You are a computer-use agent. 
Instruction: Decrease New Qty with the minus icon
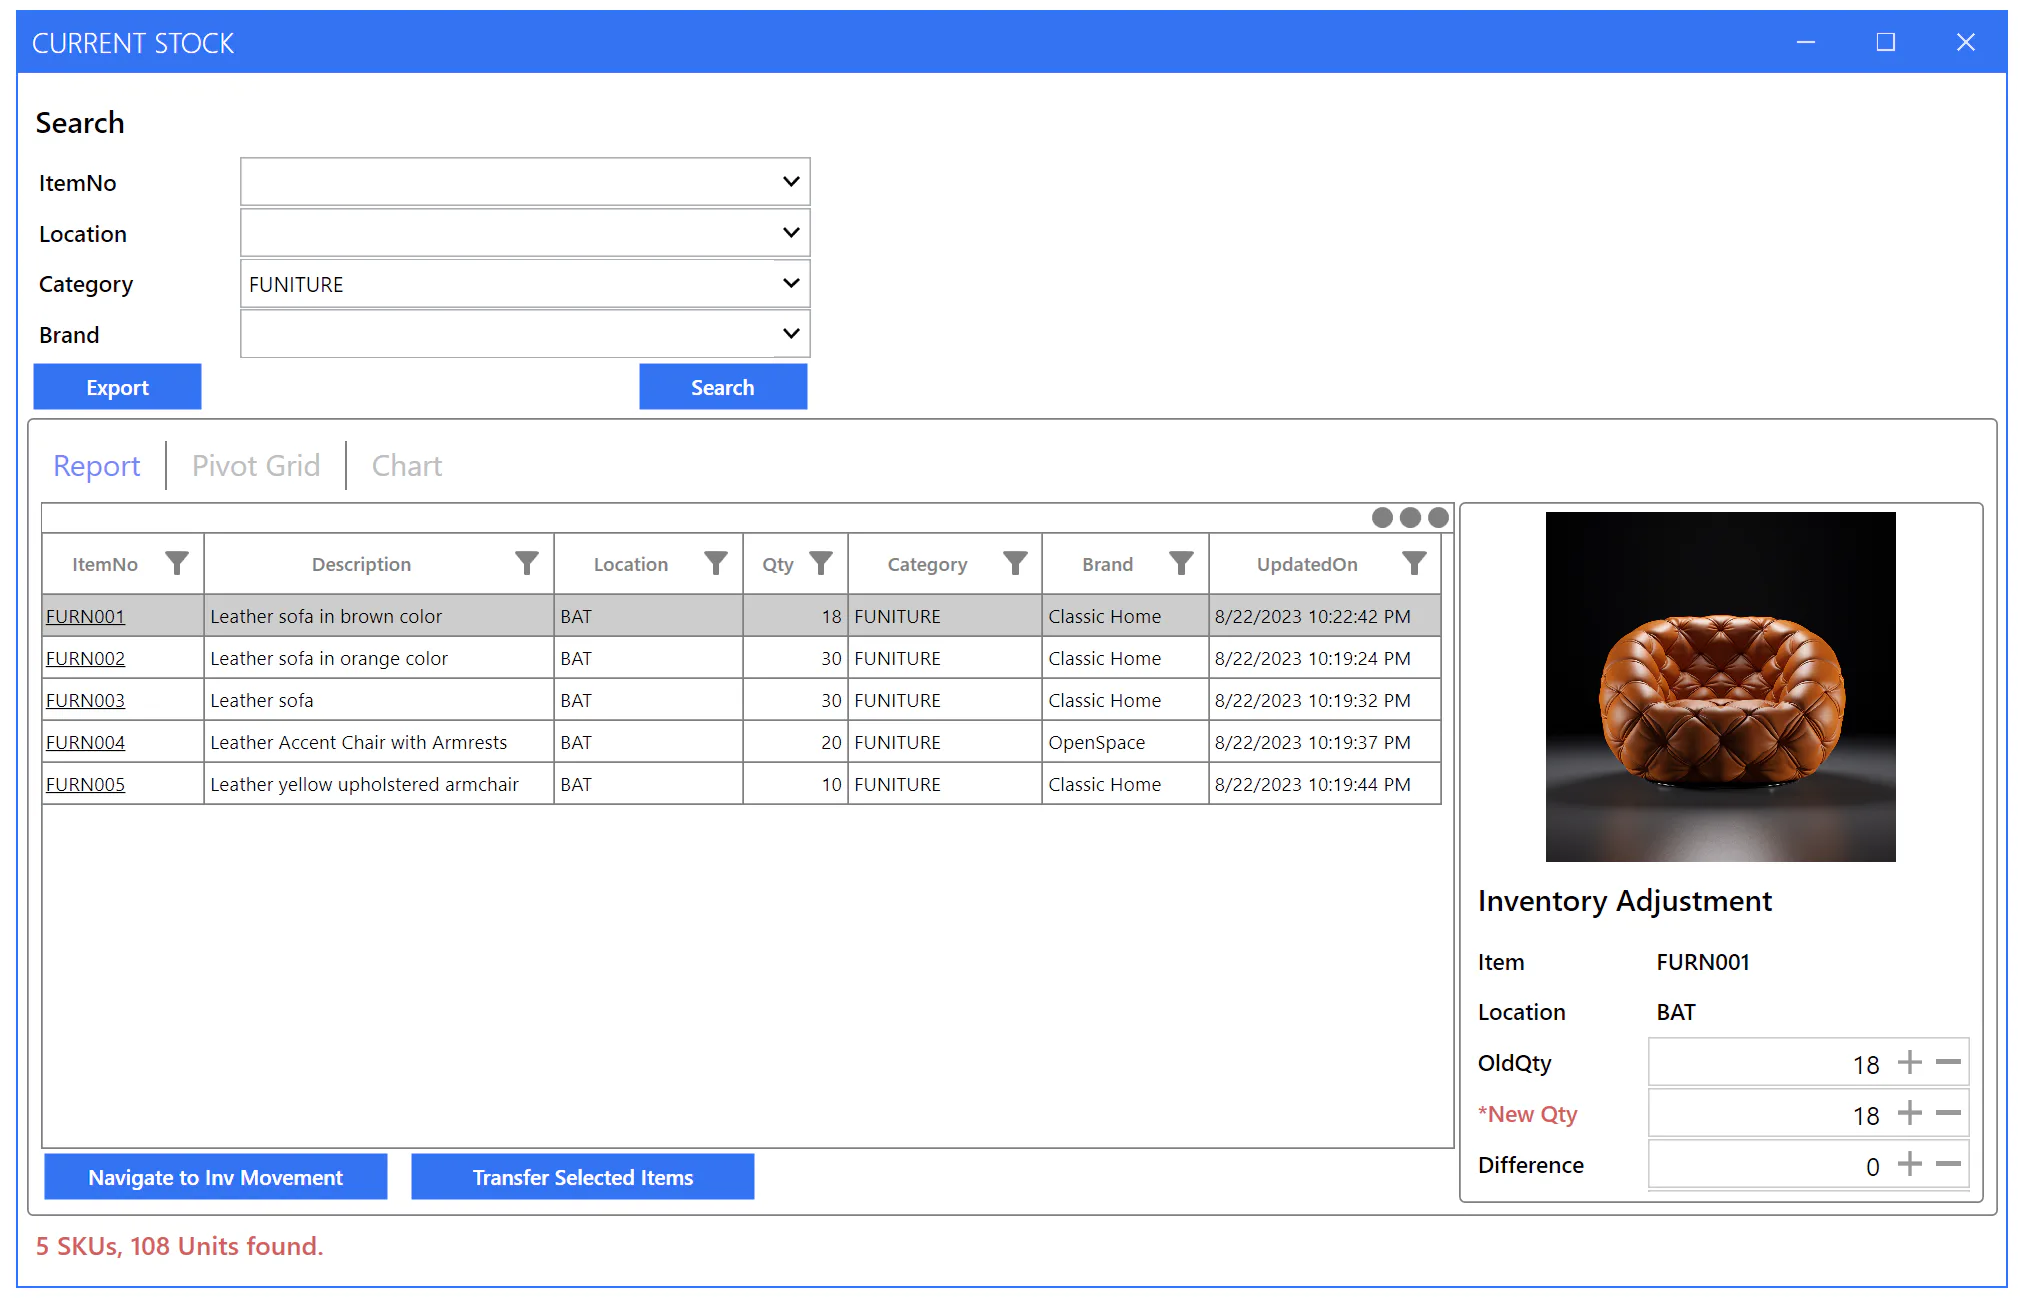[1948, 1113]
